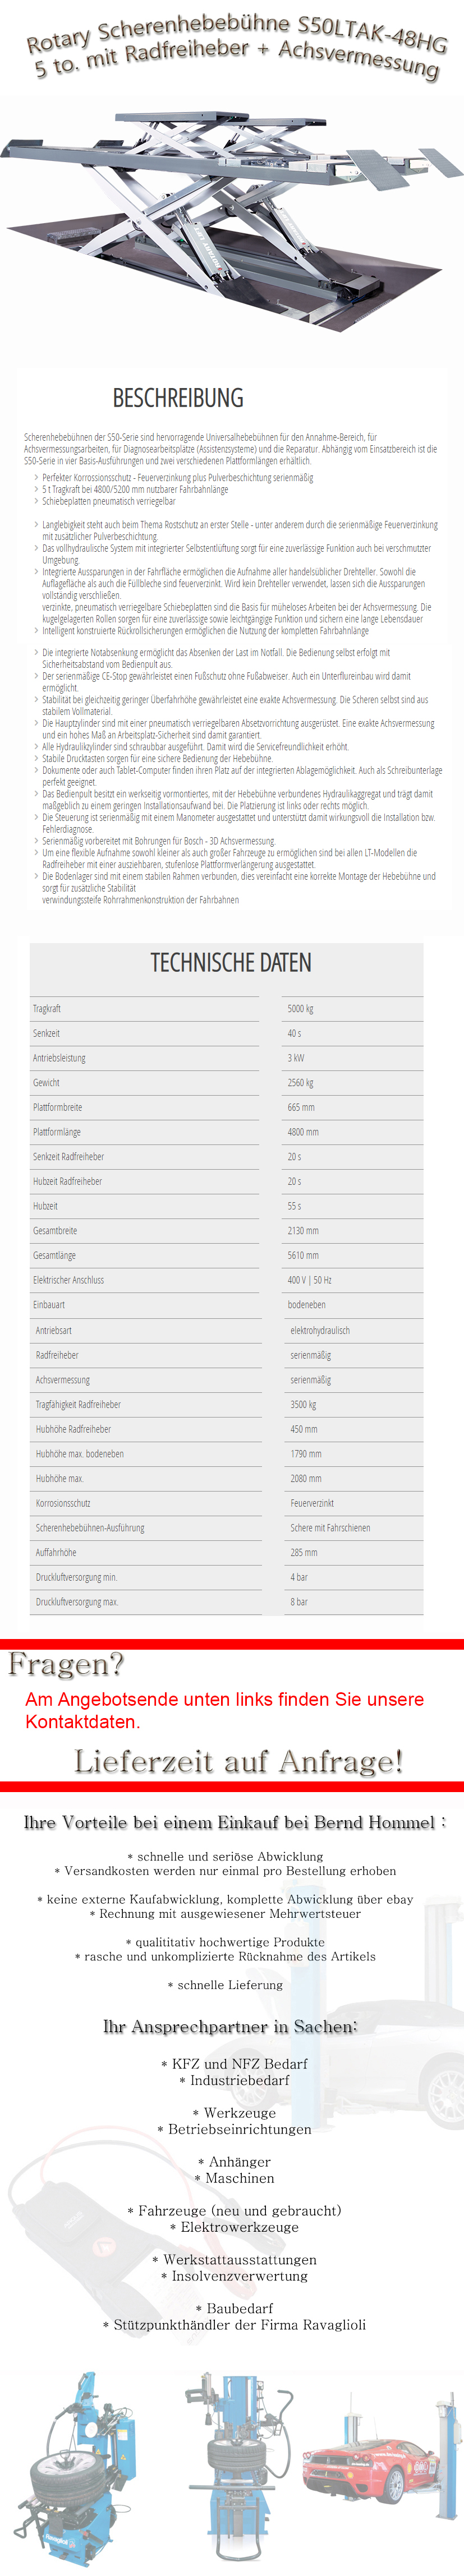Click the "Stützpunkthändler der Firma Ravaglioli" line

pos(235,2325)
